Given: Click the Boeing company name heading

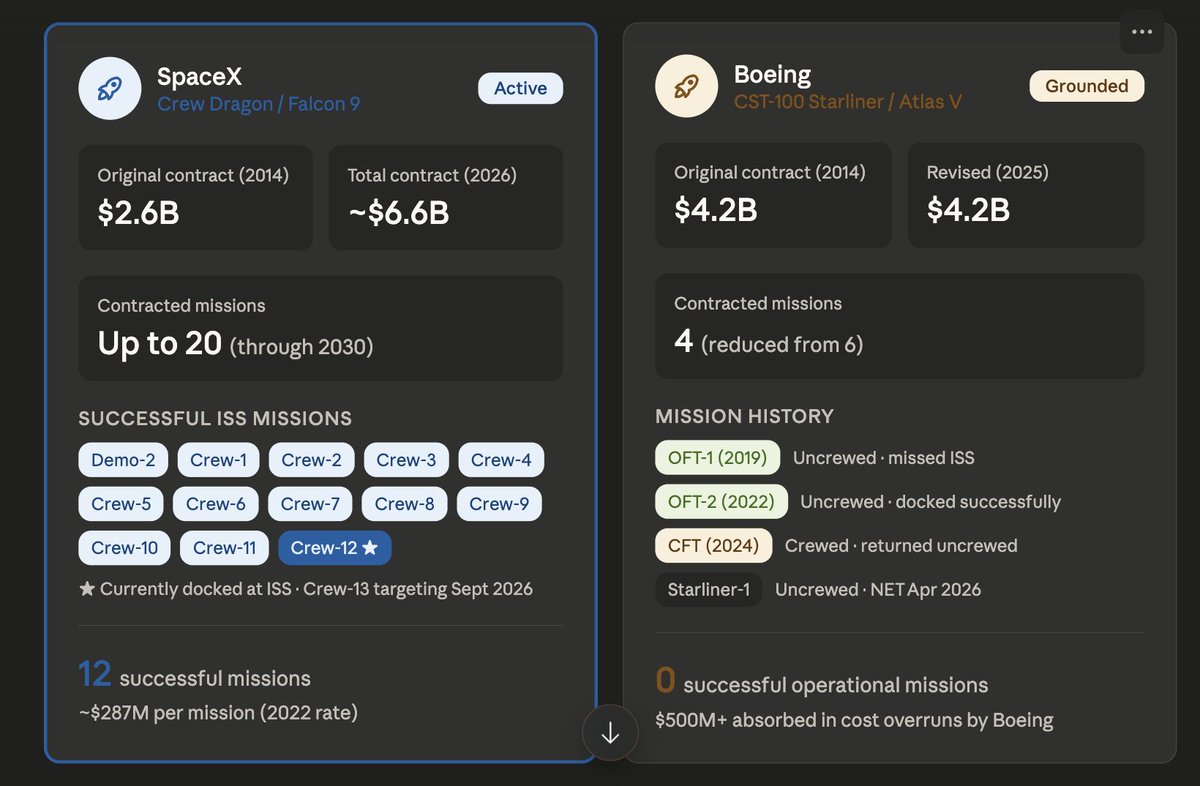Looking at the screenshot, I should point(772,74).
